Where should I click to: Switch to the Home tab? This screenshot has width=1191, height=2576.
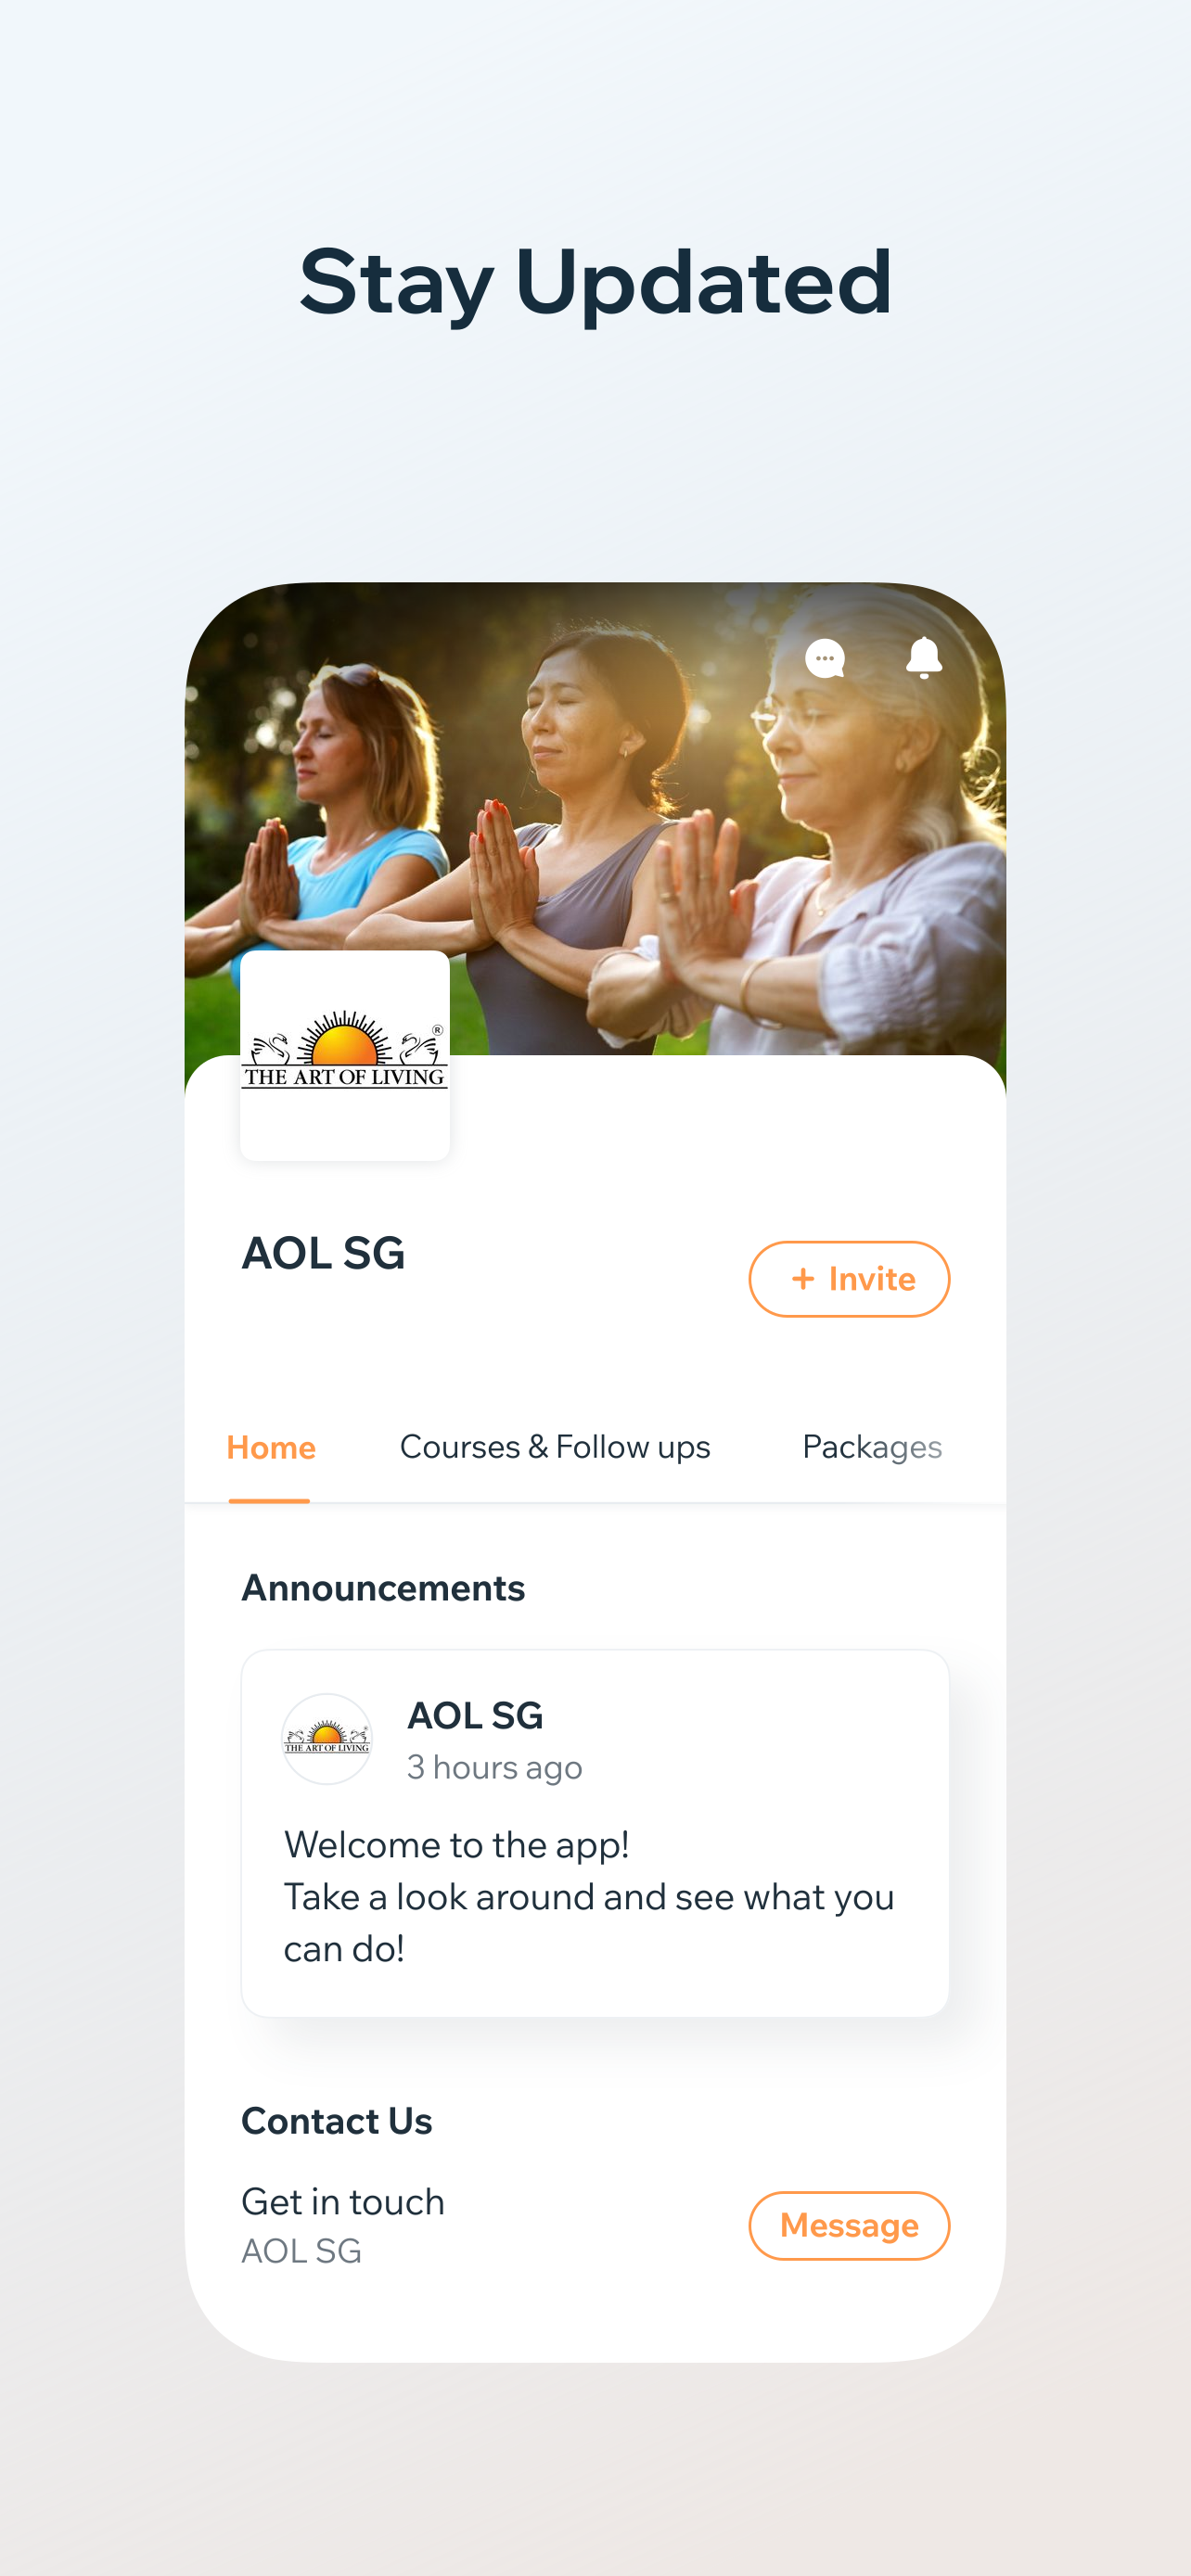[271, 1447]
